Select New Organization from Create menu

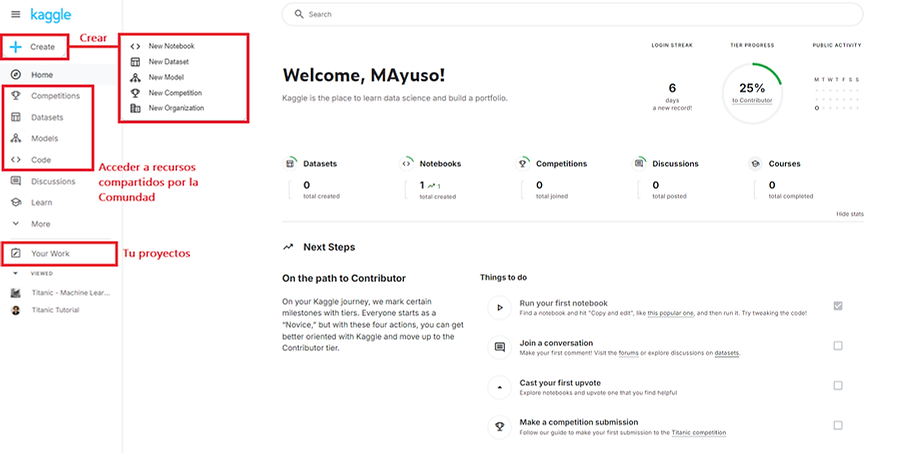tap(176, 108)
